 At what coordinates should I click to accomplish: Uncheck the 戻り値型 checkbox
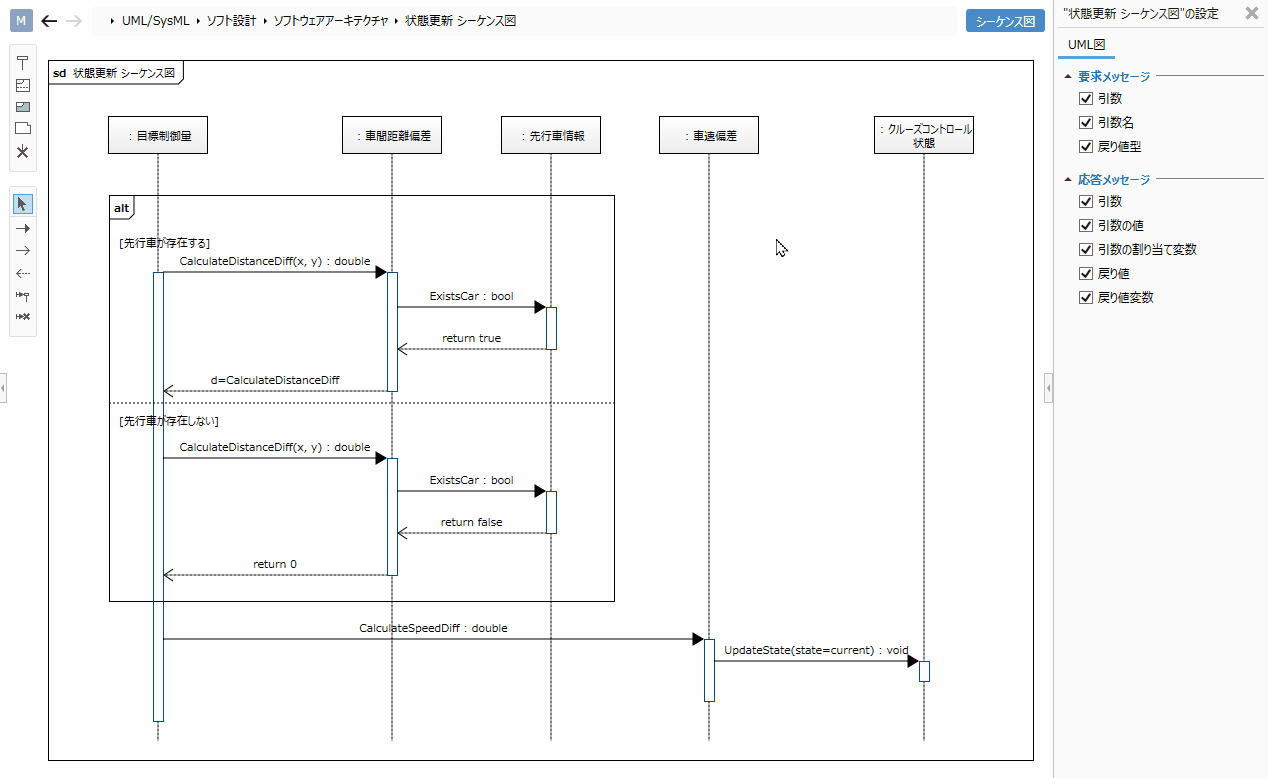point(1085,146)
